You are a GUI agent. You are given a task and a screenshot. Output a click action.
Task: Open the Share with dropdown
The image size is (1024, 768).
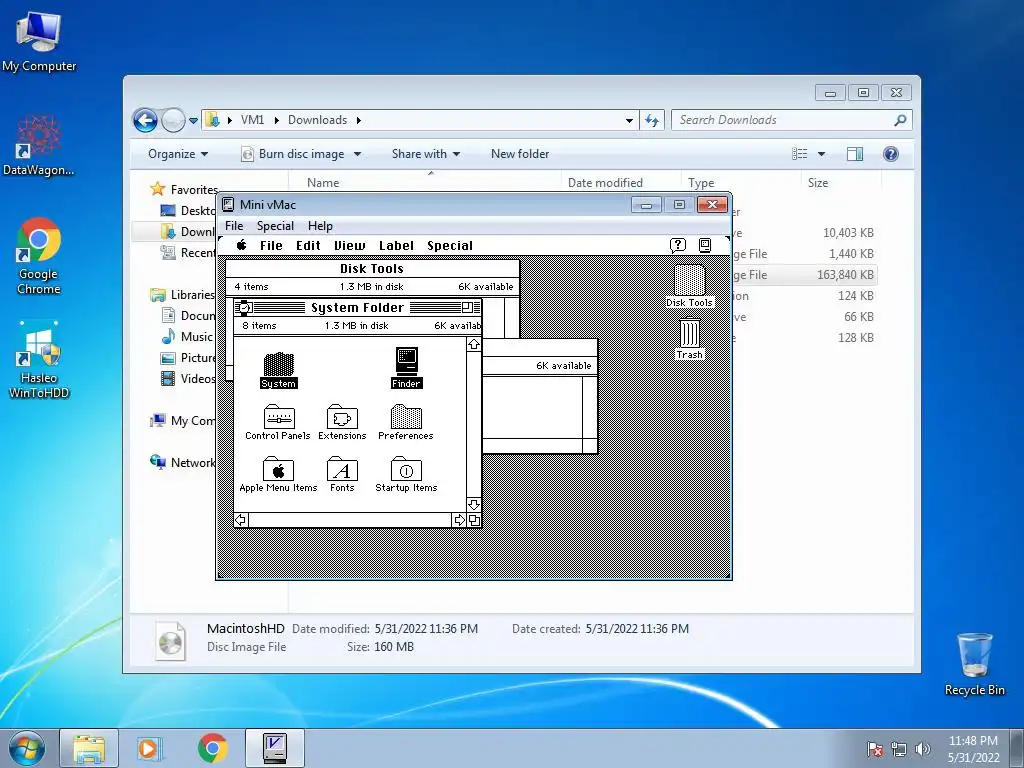(426, 154)
